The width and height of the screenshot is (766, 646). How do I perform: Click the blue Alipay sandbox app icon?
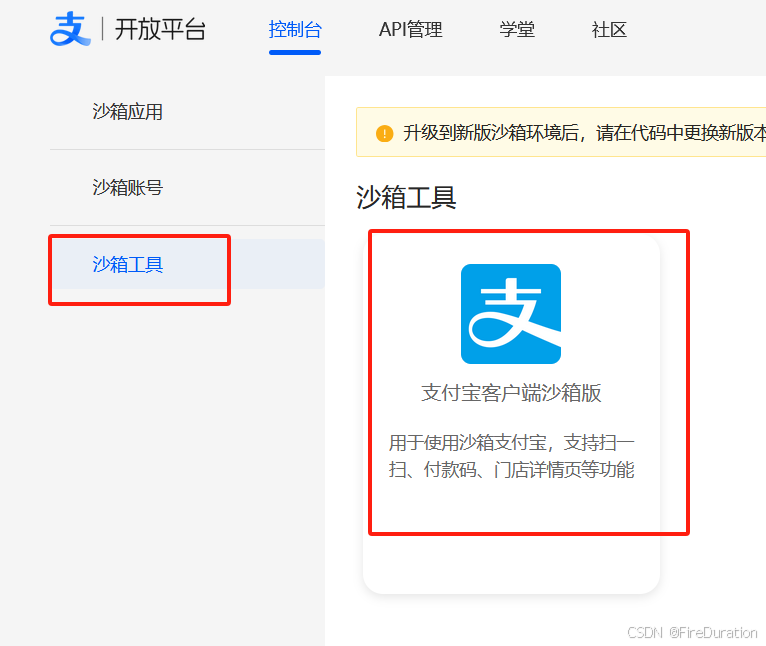pyautogui.click(x=511, y=314)
